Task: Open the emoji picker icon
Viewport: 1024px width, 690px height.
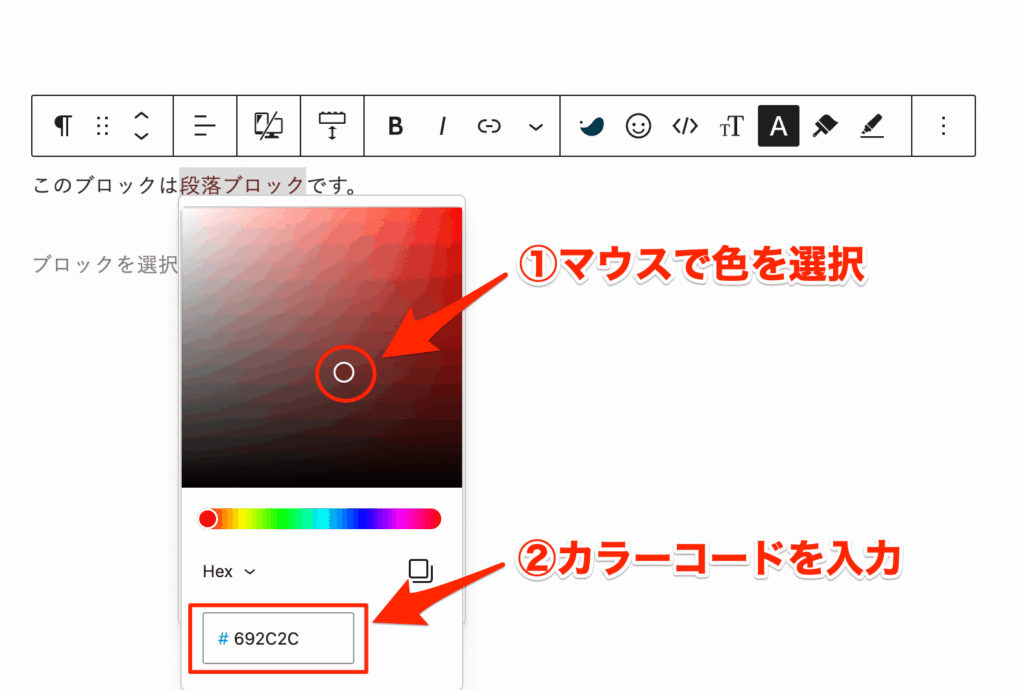Action: [640, 125]
